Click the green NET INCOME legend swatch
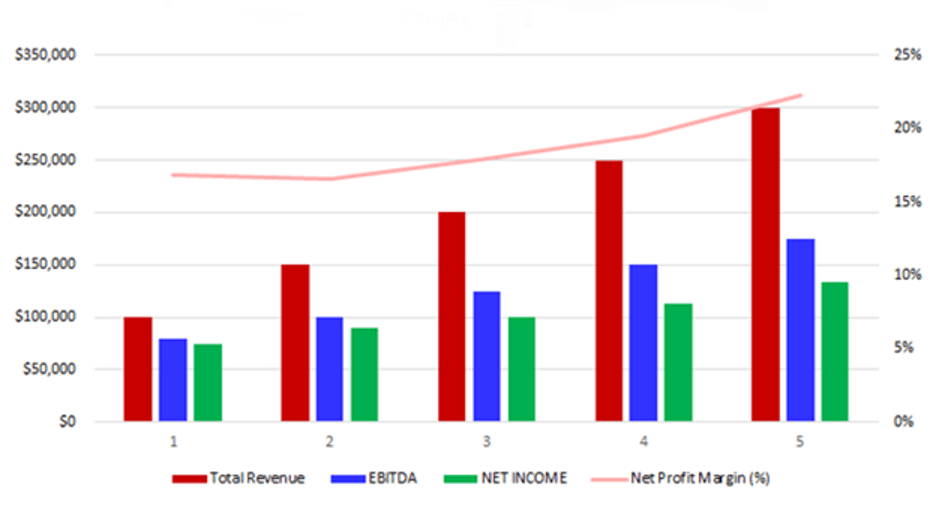936x508 pixels. [461, 479]
